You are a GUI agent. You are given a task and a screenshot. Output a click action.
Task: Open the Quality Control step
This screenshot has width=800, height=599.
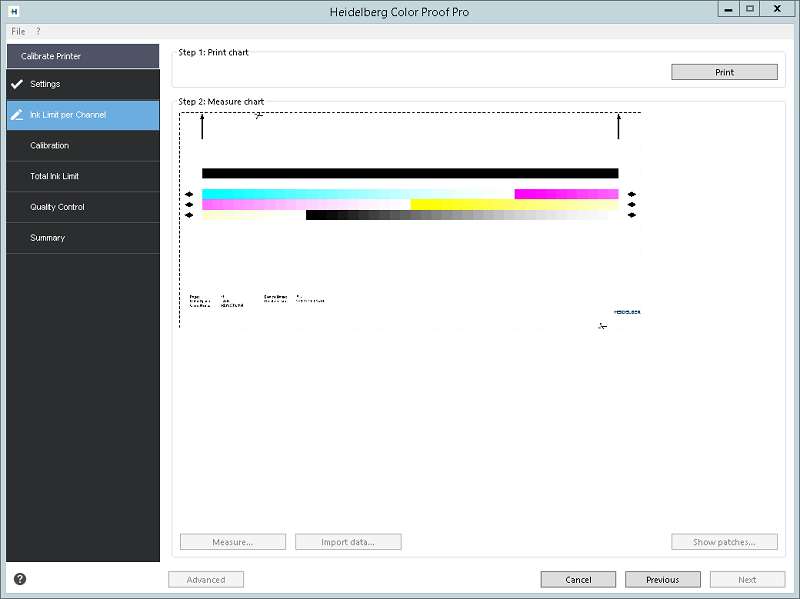coord(83,207)
